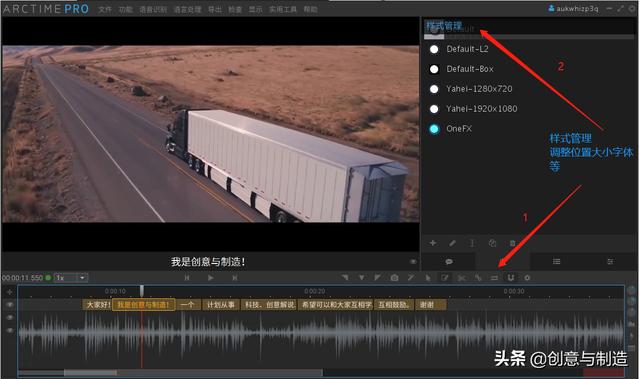Toggle the eye icon beside subtitle preview text
Viewport: 640px width, 379px height.
click(x=413, y=262)
